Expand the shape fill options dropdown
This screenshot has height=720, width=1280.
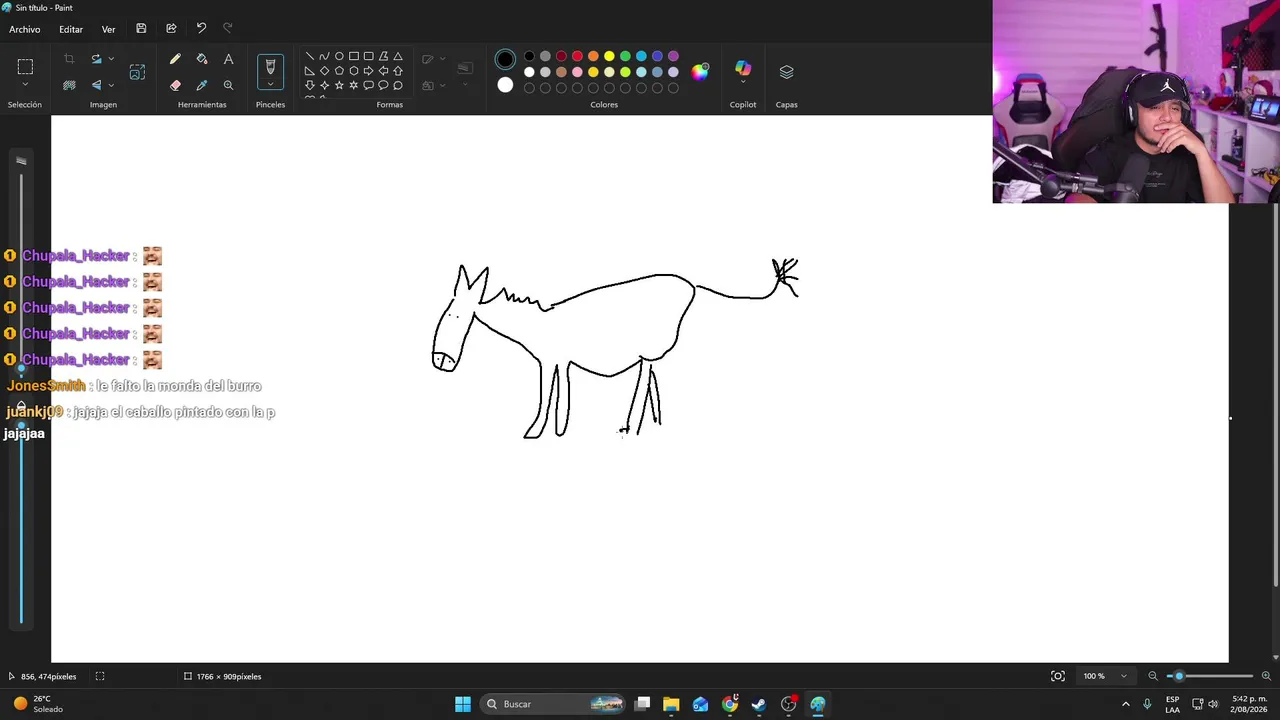pos(443,86)
